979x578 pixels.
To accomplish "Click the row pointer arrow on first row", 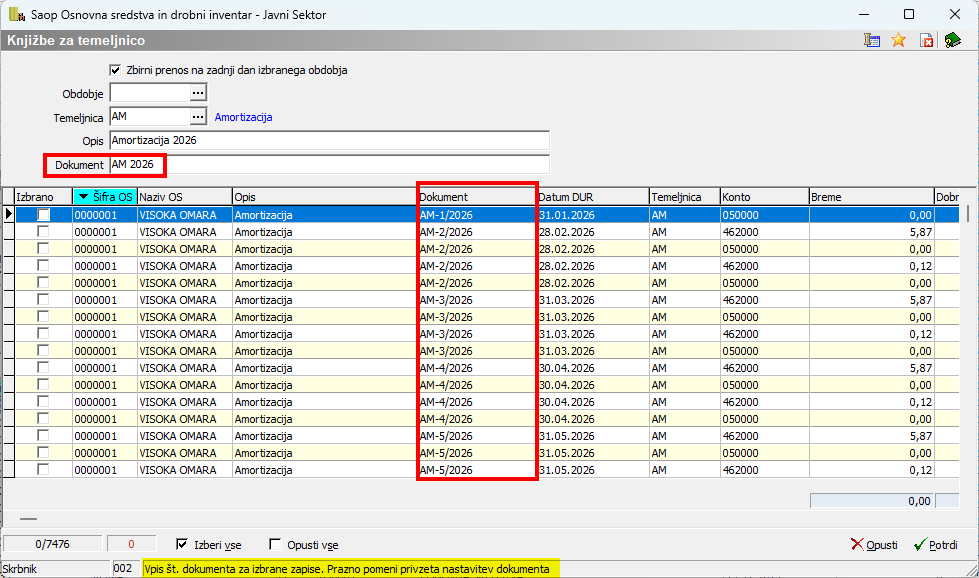I will pyautogui.click(x=9, y=214).
